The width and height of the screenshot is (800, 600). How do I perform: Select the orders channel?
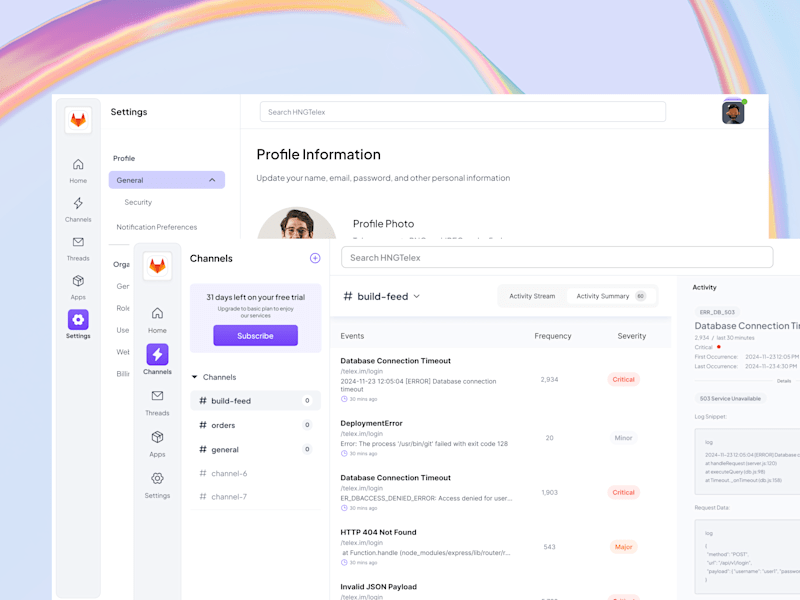point(256,425)
